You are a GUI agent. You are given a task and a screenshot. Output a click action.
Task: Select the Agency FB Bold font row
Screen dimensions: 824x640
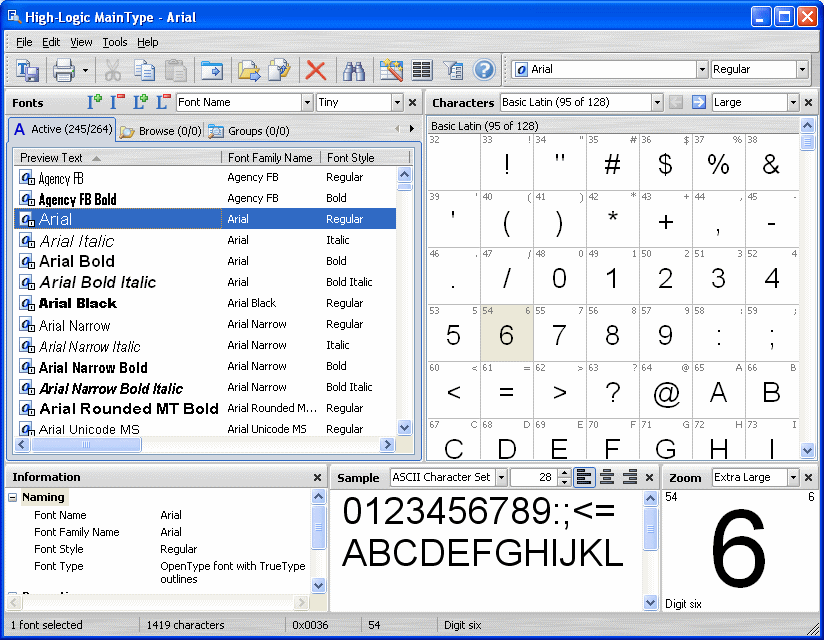click(205, 198)
